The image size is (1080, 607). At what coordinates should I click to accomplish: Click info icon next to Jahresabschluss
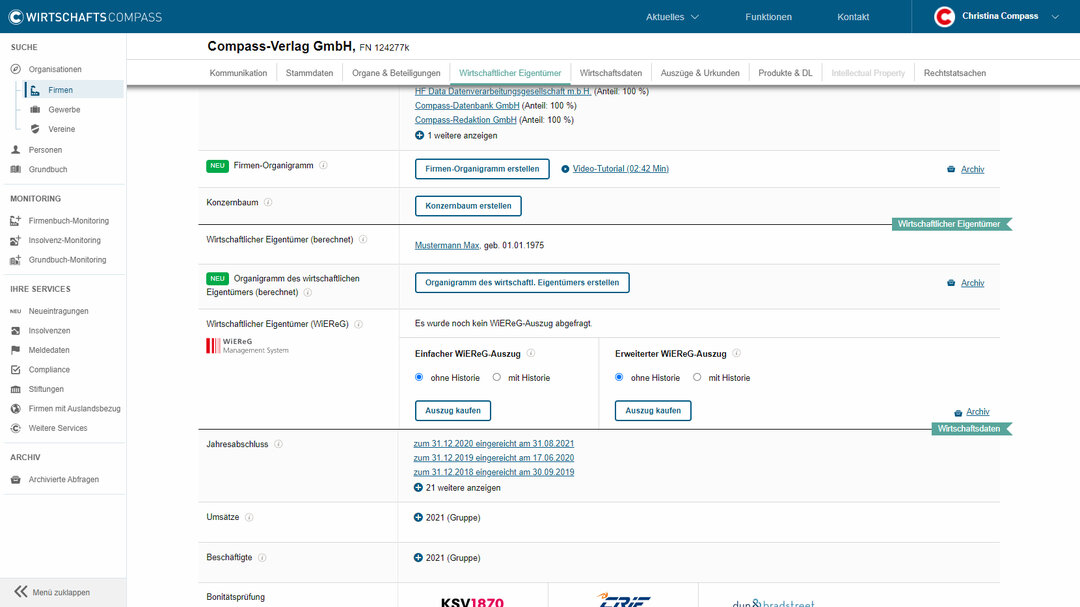coord(278,444)
